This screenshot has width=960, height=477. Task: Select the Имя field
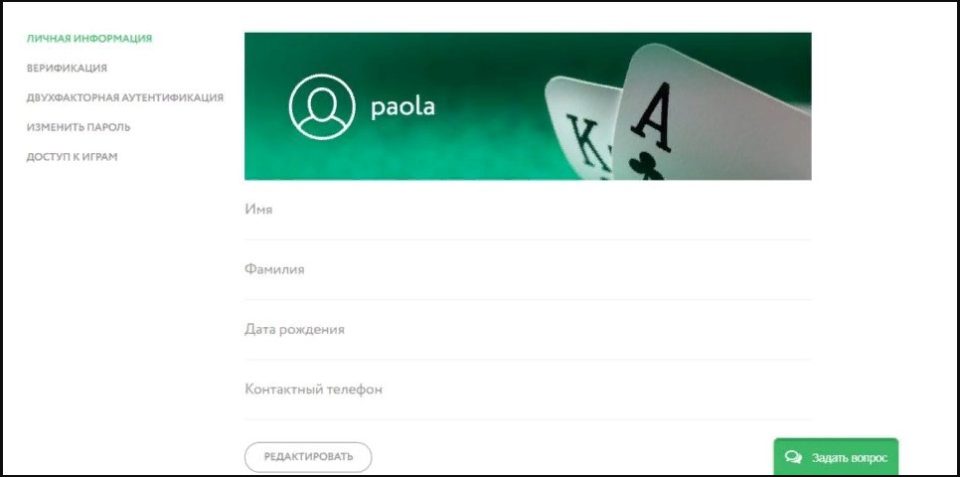pos(528,209)
